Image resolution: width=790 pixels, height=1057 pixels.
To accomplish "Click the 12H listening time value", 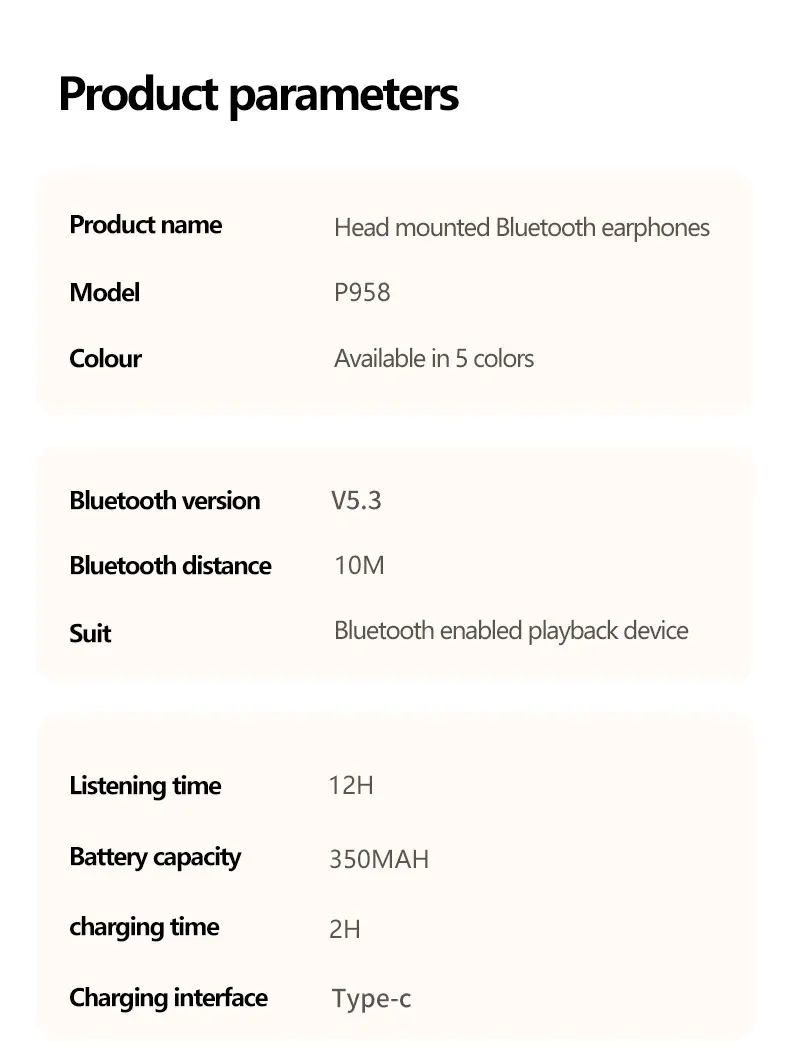I will pyautogui.click(x=351, y=785).
